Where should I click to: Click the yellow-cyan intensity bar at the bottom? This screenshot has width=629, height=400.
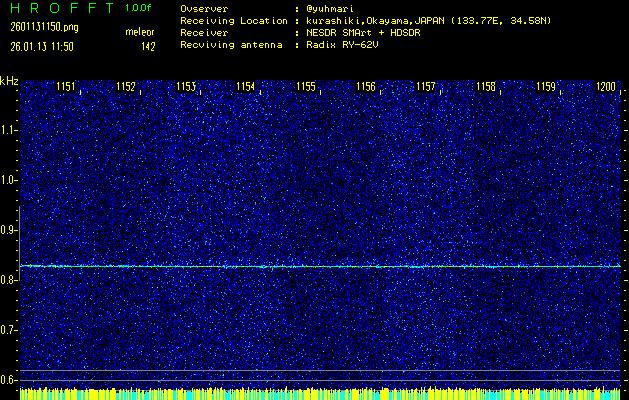pos(320,393)
